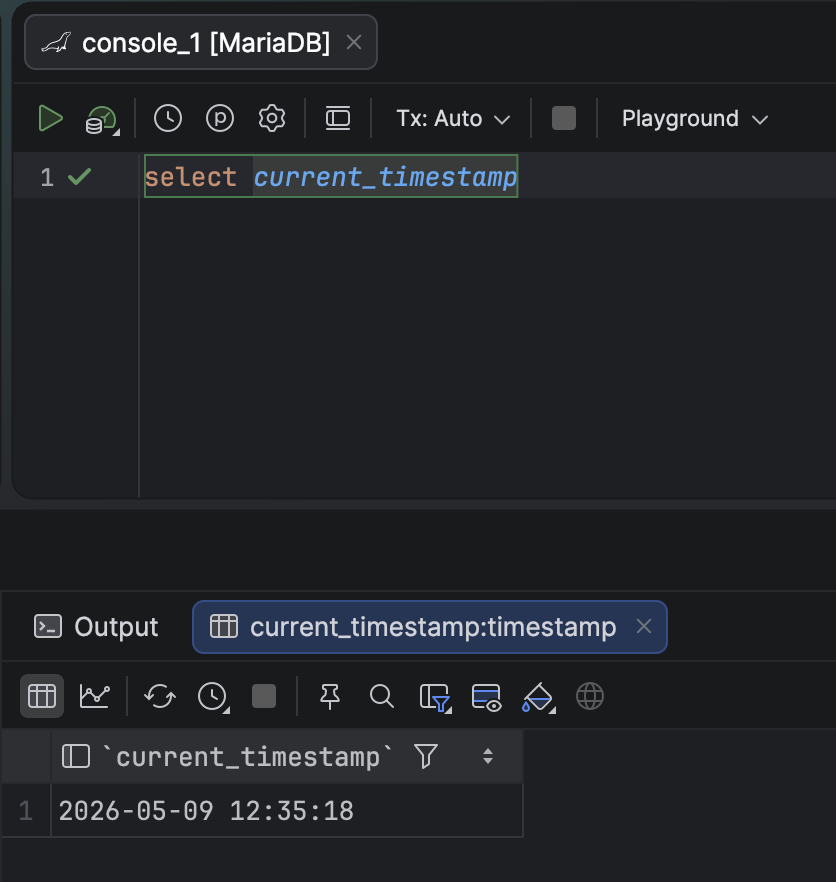Click the green checkmark on line 1
836x882 pixels.
(79, 177)
